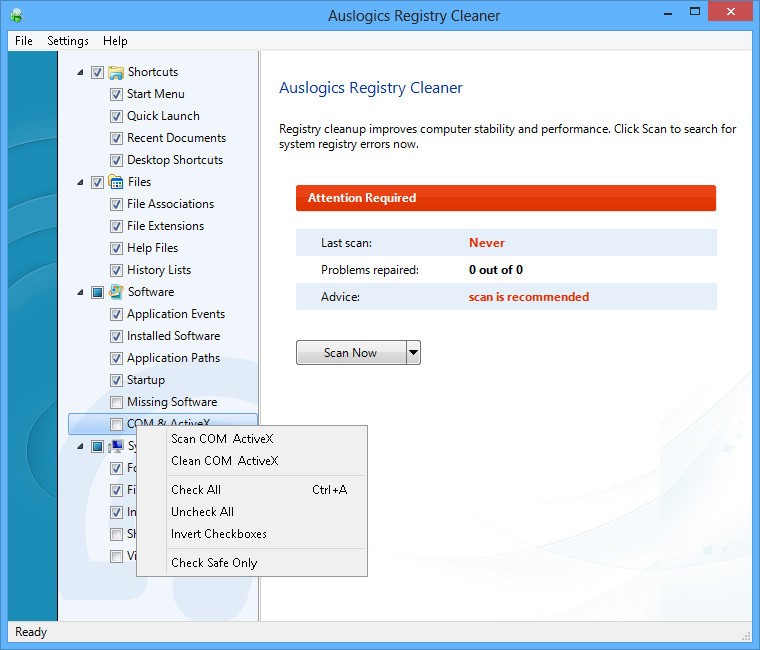The width and height of the screenshot is (760, 650).
Task: Select the Quick Launch tree label
Action: [x=163, y=116]
